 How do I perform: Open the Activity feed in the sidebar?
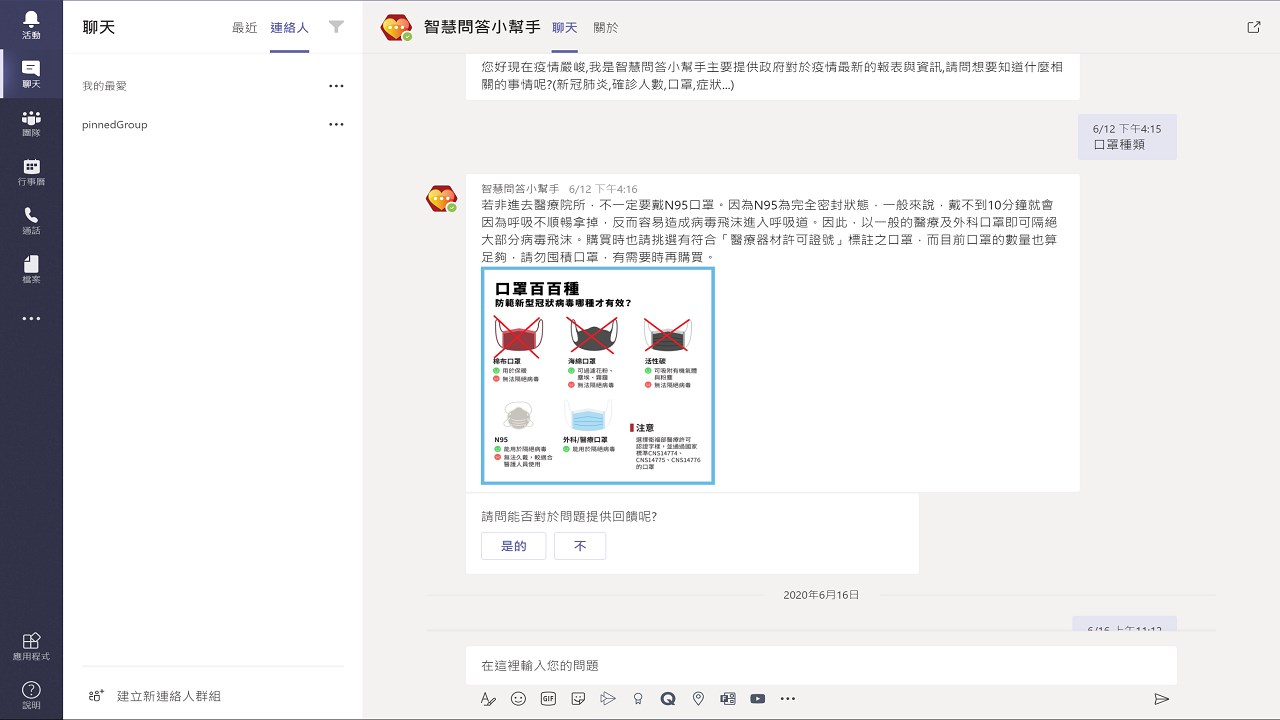coord(31,25)
